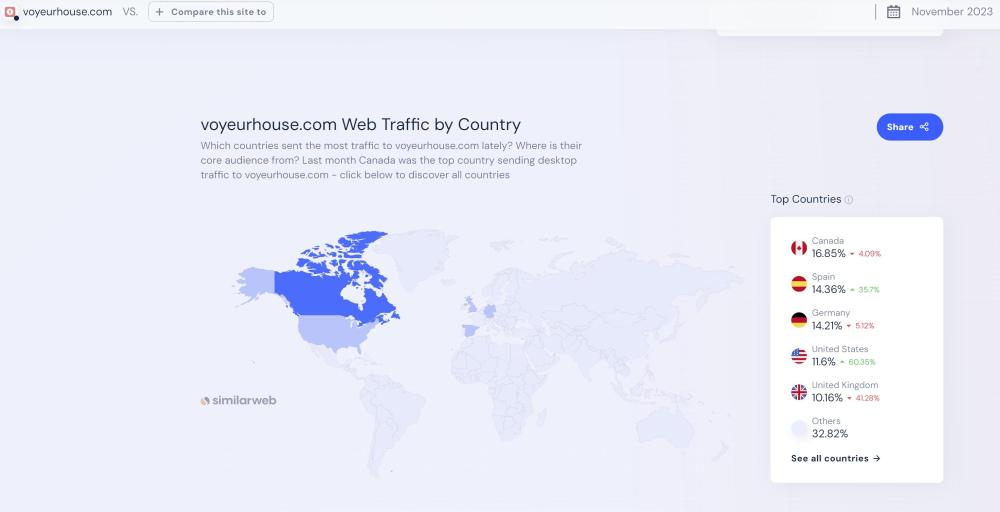
Task: Click the United States flag icon
Action: pyautogui.click(x=799, y=356)
